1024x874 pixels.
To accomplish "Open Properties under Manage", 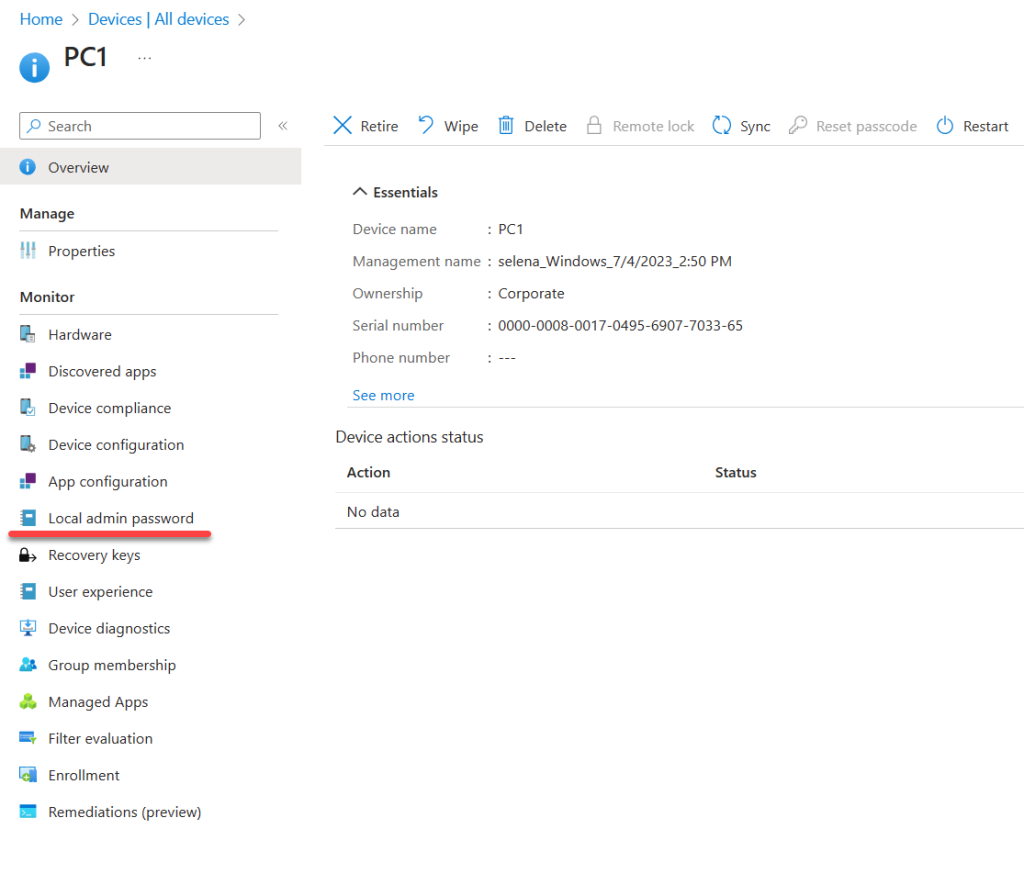I will pos(81,251).
